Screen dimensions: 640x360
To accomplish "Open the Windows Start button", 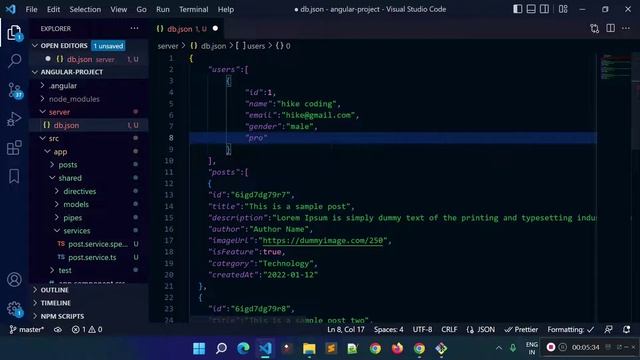I will (199, 348).
